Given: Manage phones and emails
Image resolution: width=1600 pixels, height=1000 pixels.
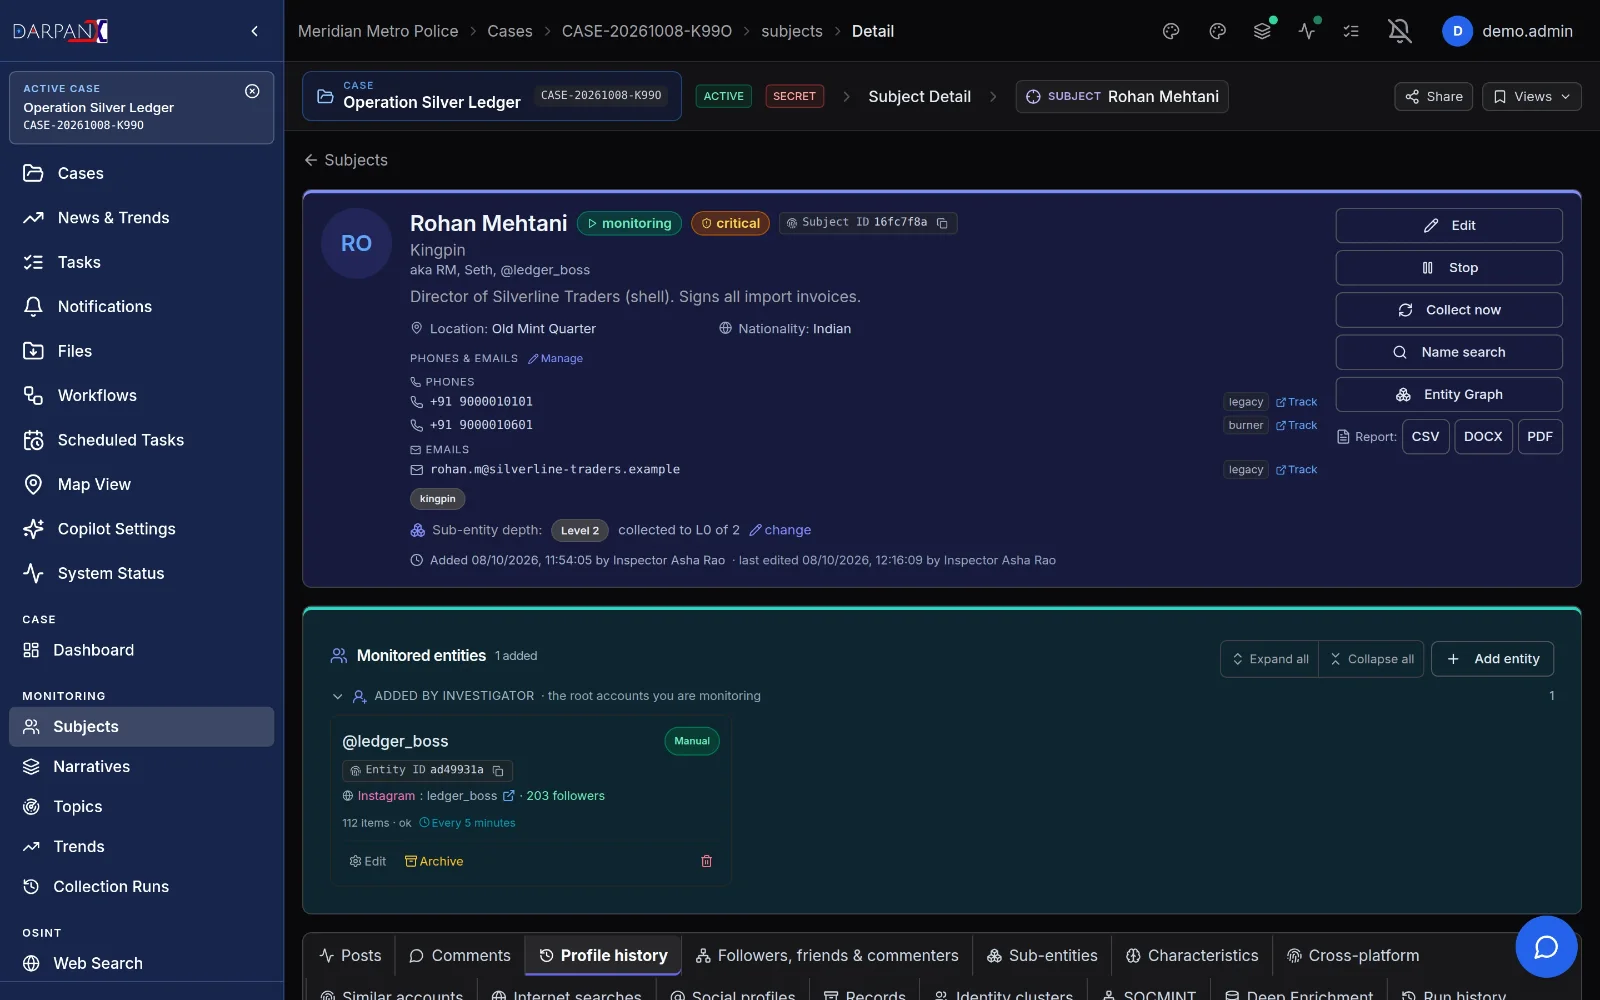Looking at the screenshot, I should pos(555,359).
